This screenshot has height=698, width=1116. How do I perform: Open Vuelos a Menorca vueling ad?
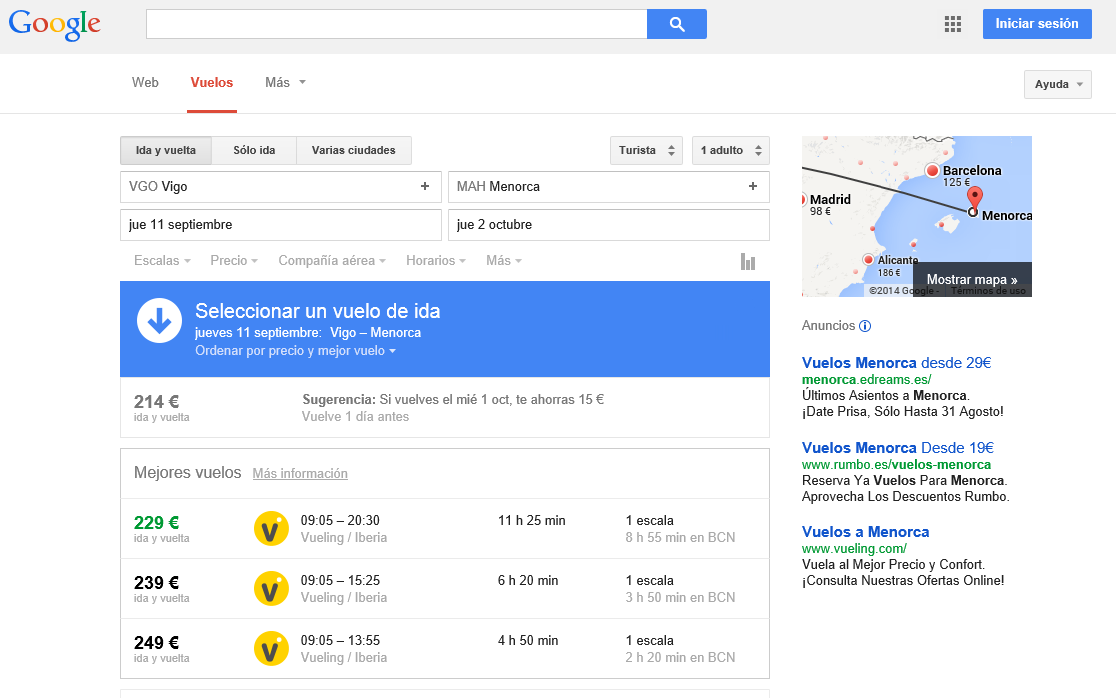click(x=865, y=532)
